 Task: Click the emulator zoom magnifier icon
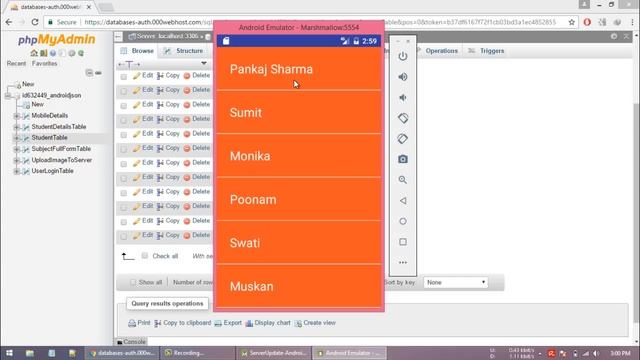pyautogui.click(x=402, y=180)
